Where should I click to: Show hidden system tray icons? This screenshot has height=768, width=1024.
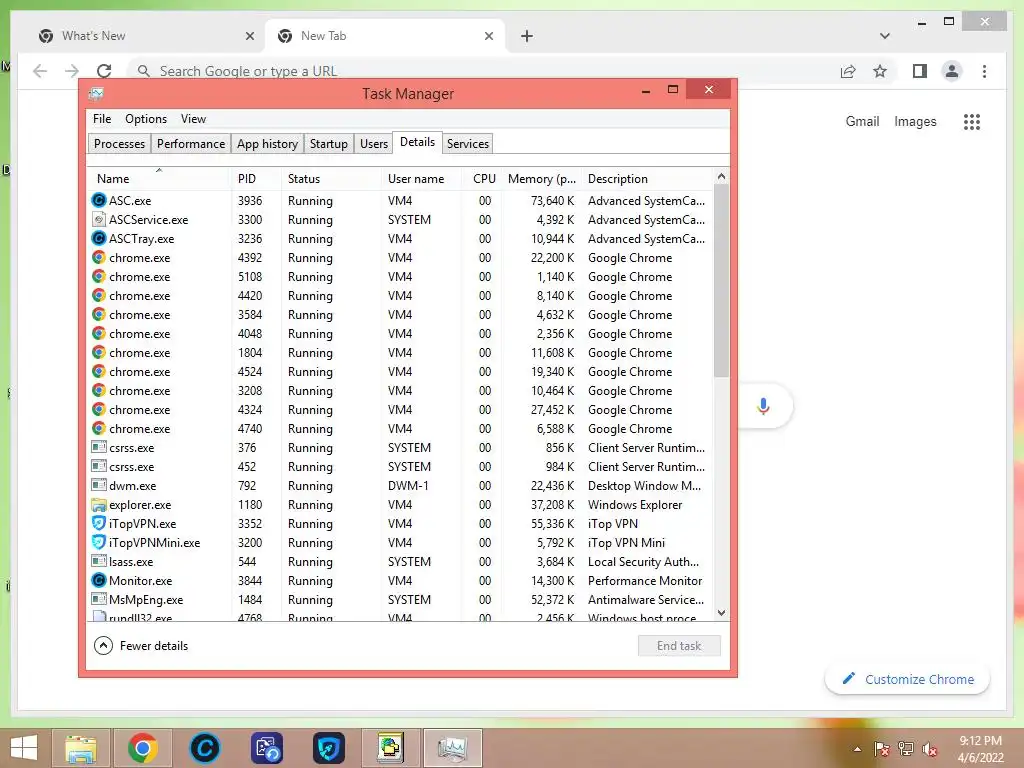point(857,749)
